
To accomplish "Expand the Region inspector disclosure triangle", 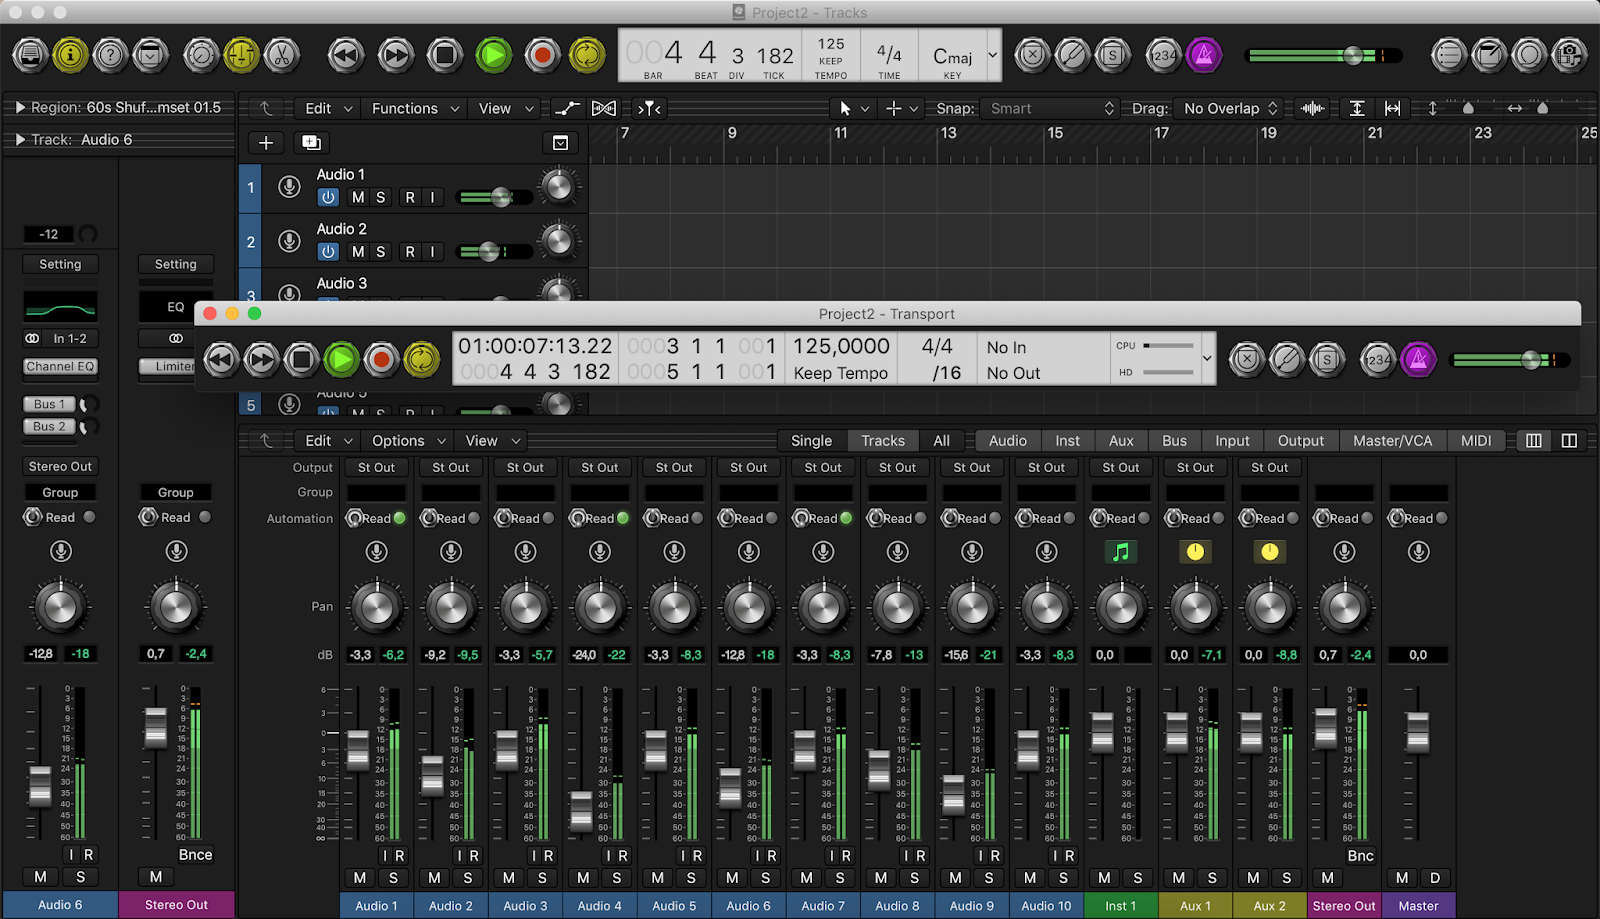I will (x=19, y=107).
